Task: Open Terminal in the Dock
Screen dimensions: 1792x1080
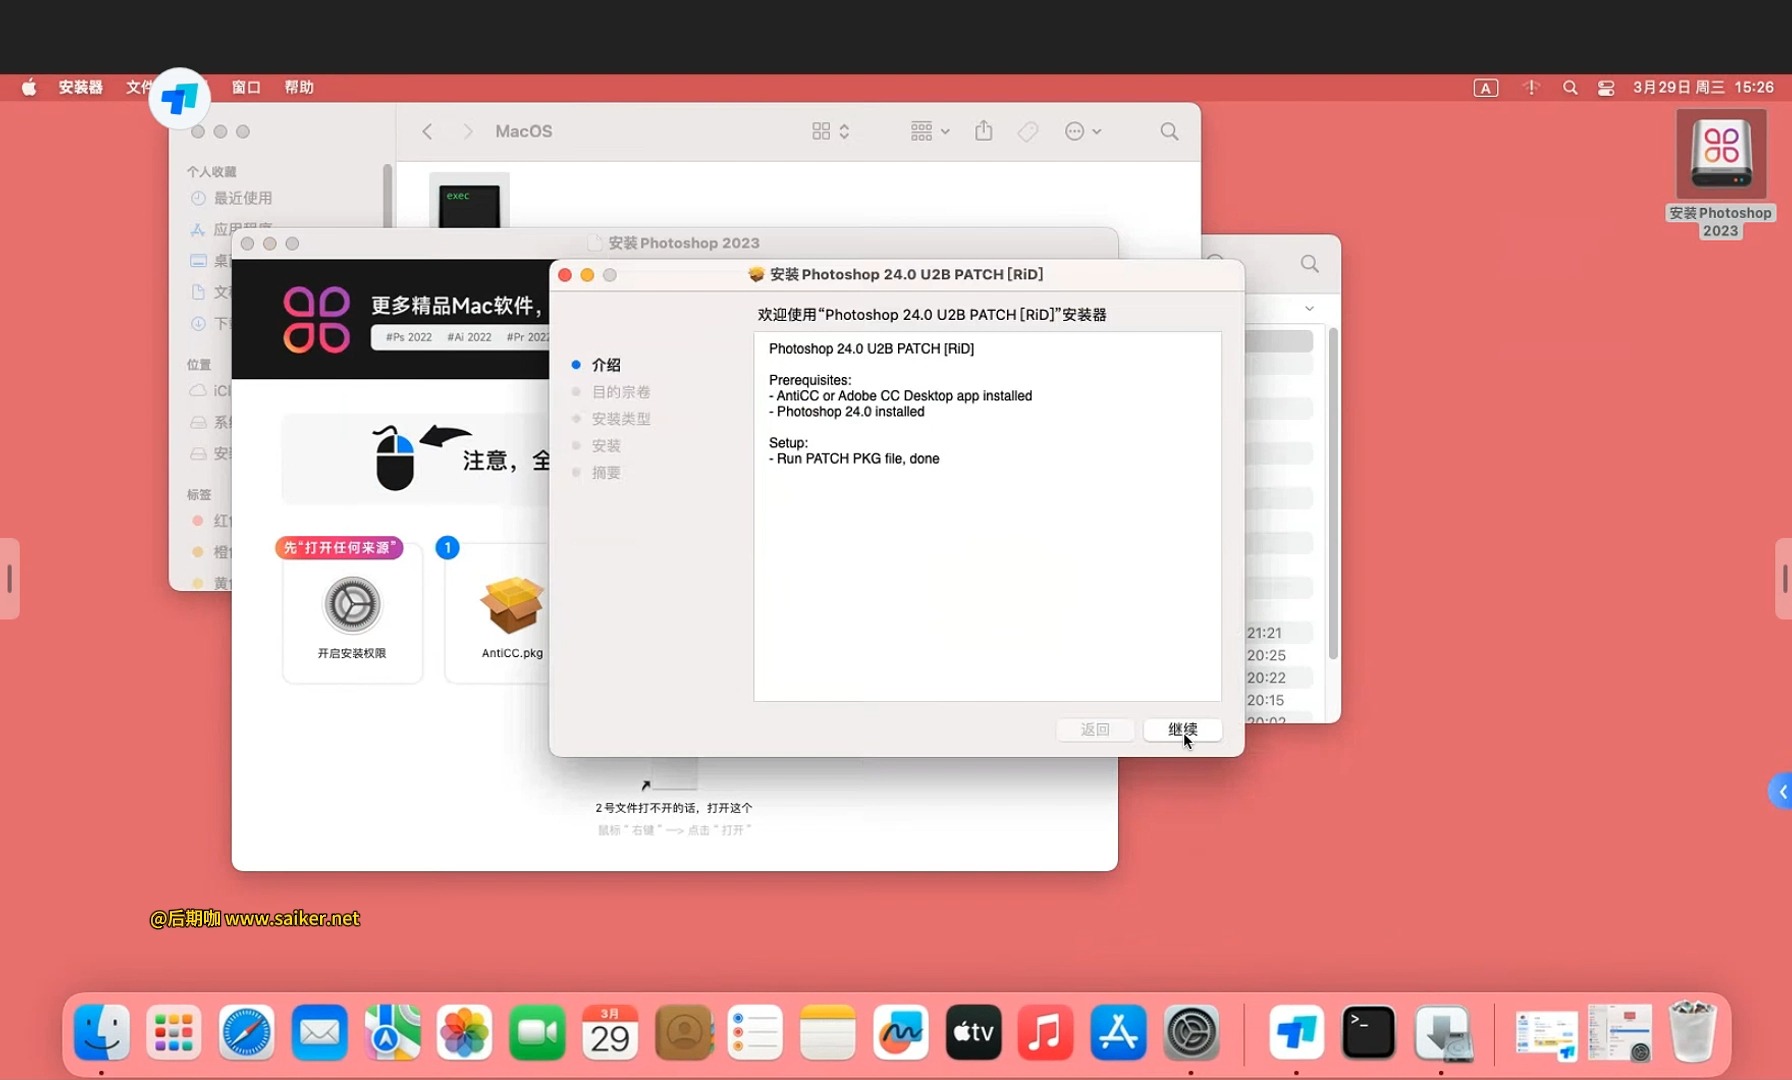Action: pos(1368,1033)
